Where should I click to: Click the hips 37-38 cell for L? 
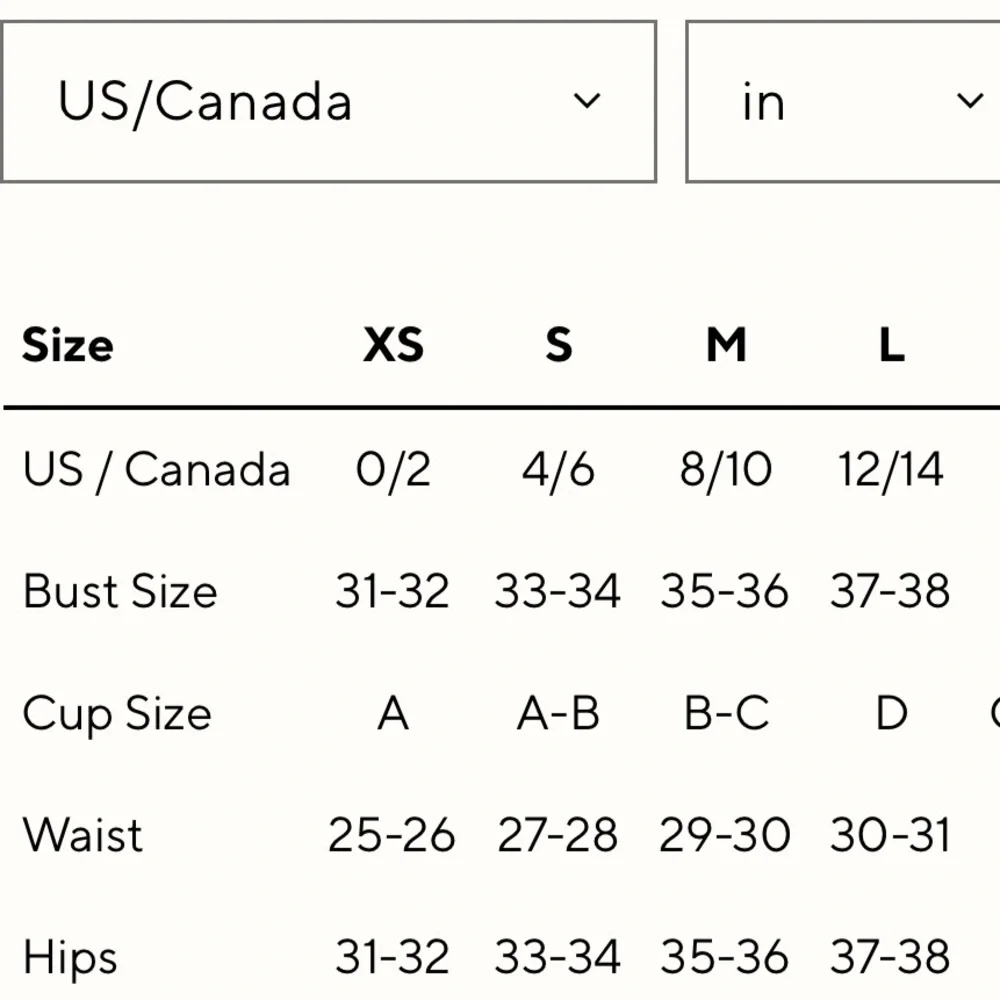coord(890,957)
